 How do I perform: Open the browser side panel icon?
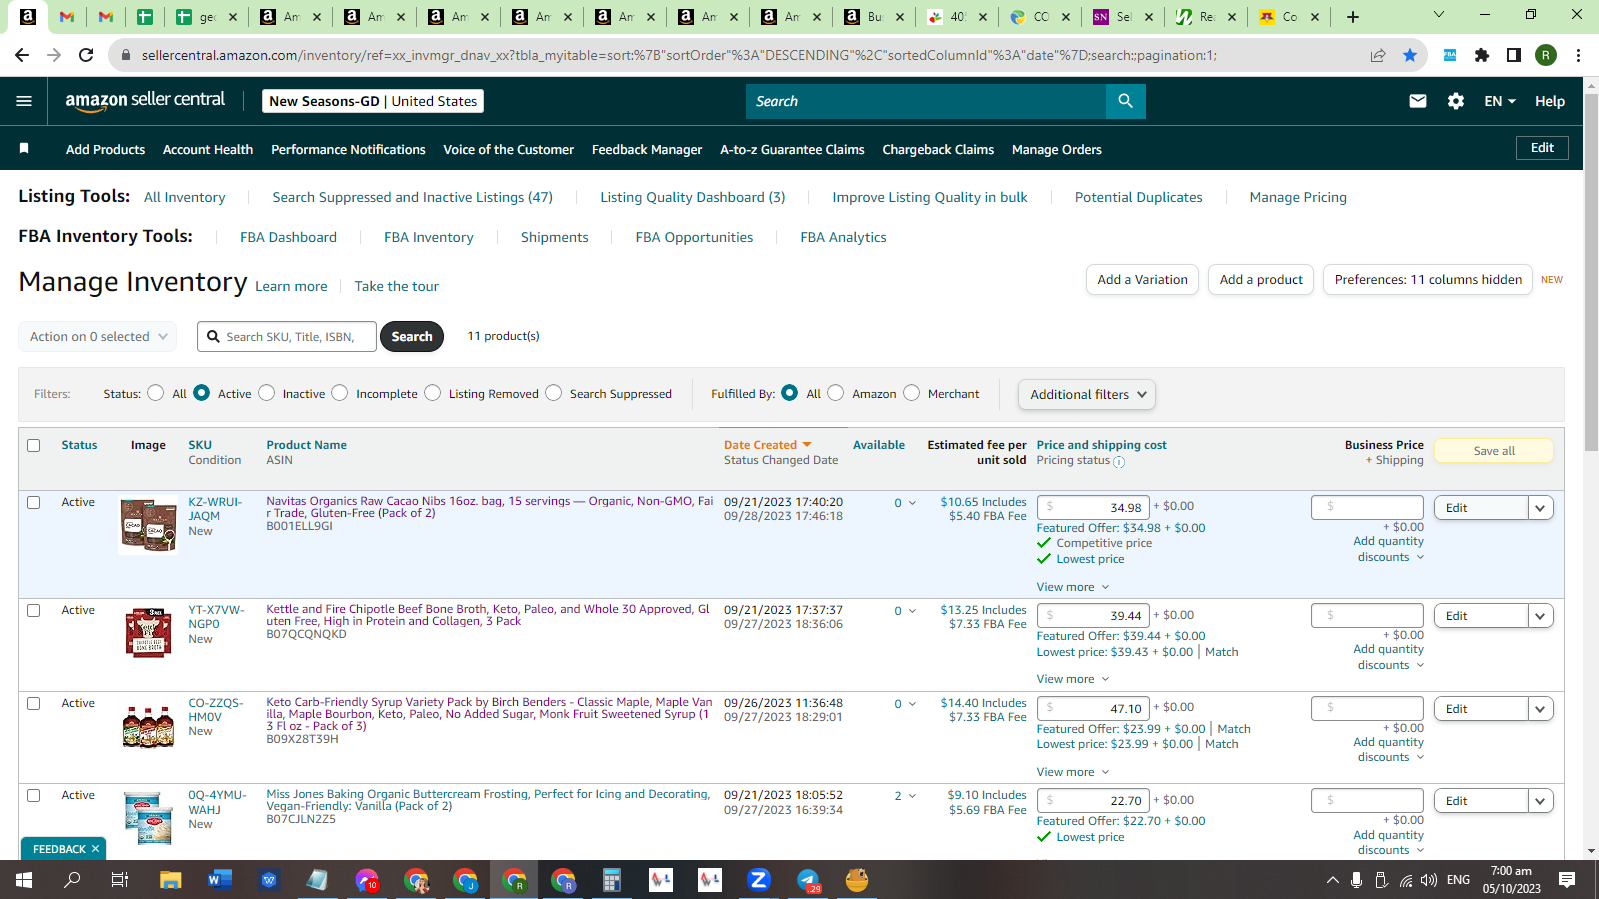(1514, 55)
